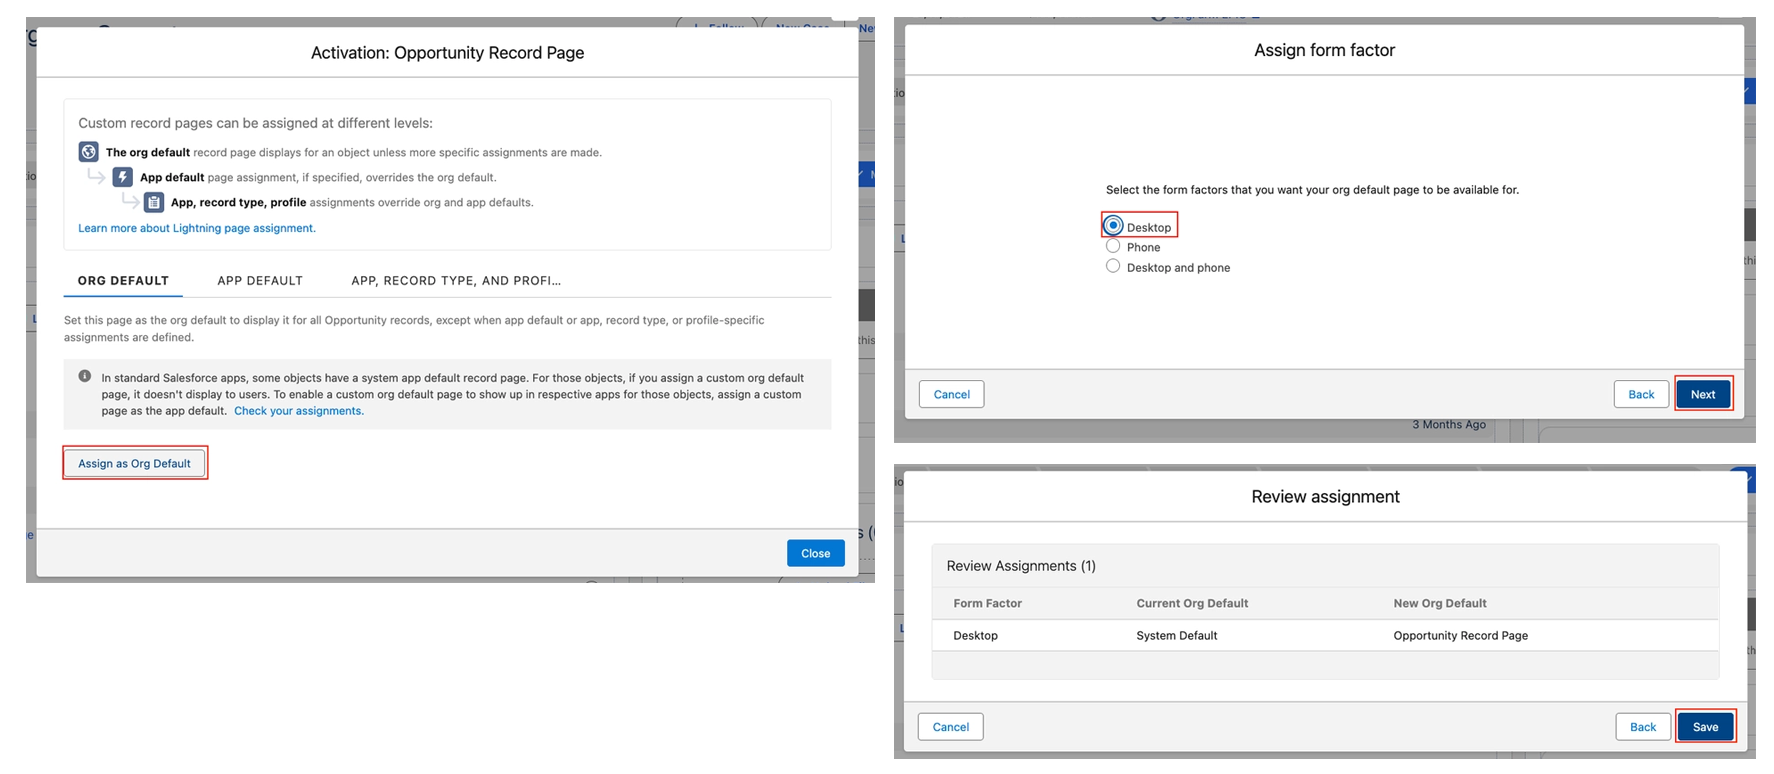
Task: Open the App, Record Type, and Profile tab
Action: pos(456,281)
